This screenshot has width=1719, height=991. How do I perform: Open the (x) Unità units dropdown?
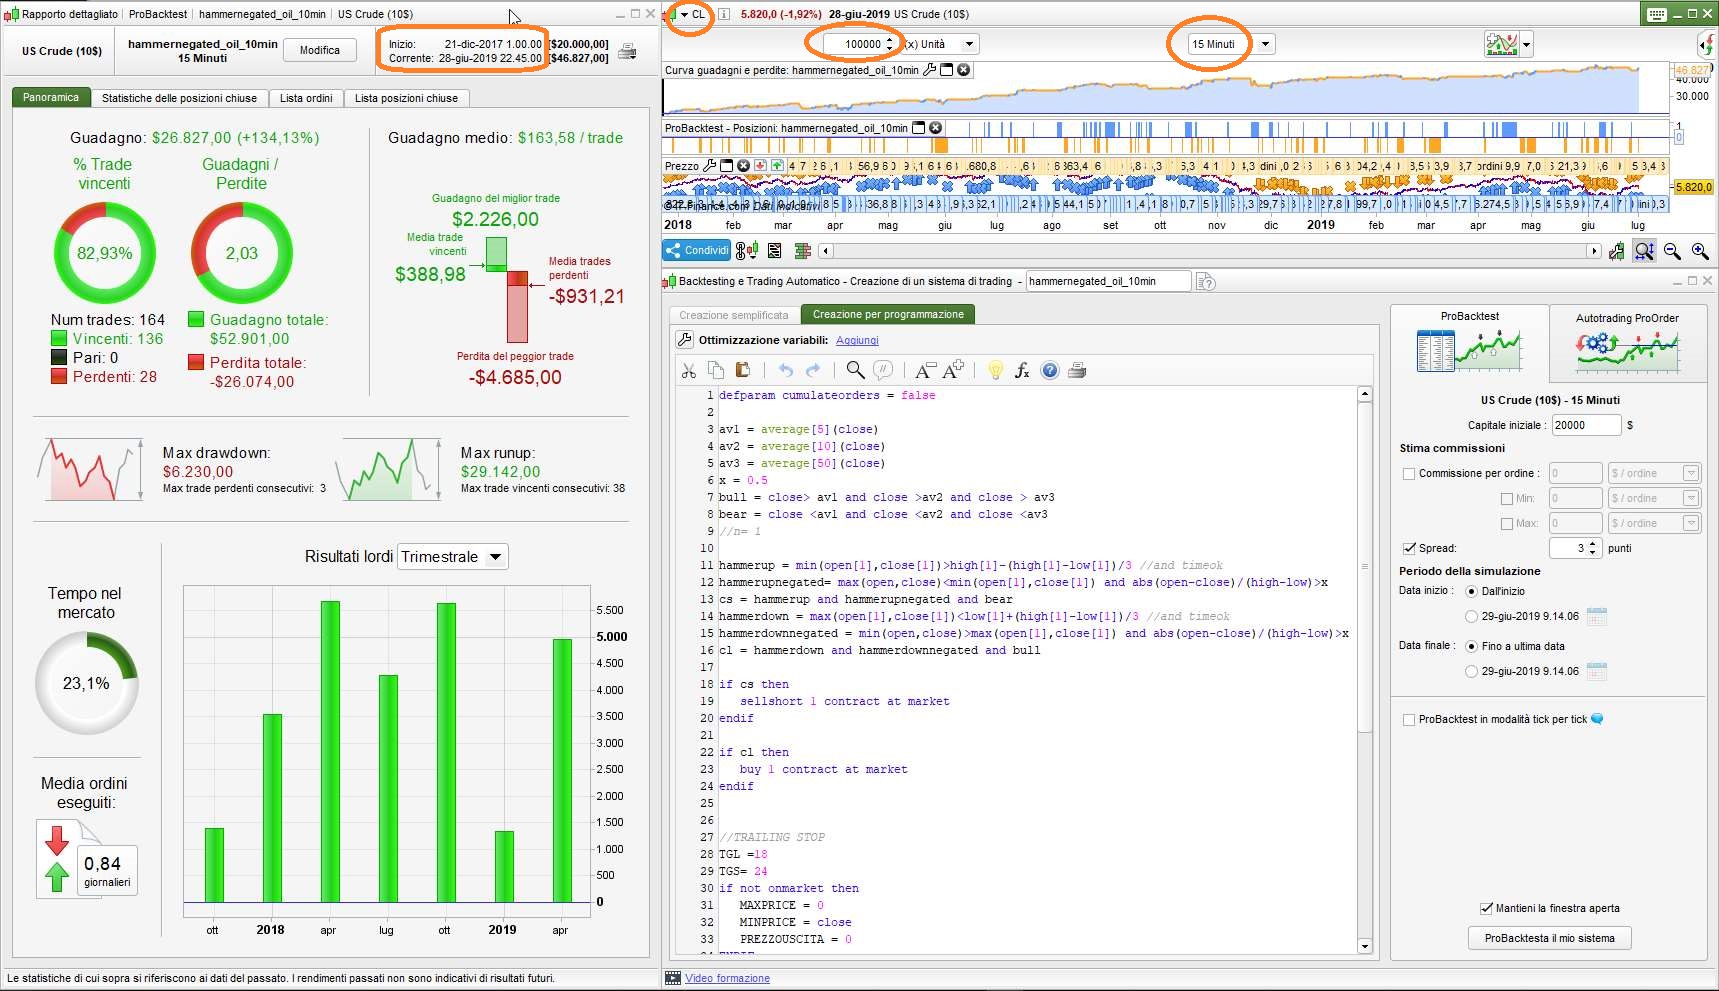pyautogui.click(x=968, y=44)
